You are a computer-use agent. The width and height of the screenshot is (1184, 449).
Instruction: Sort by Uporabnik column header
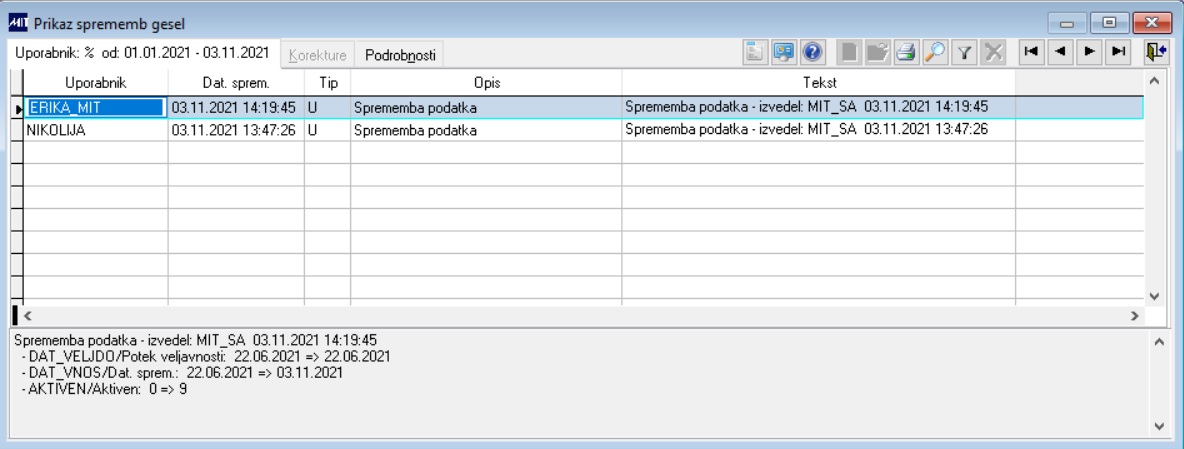pos(95,82)
